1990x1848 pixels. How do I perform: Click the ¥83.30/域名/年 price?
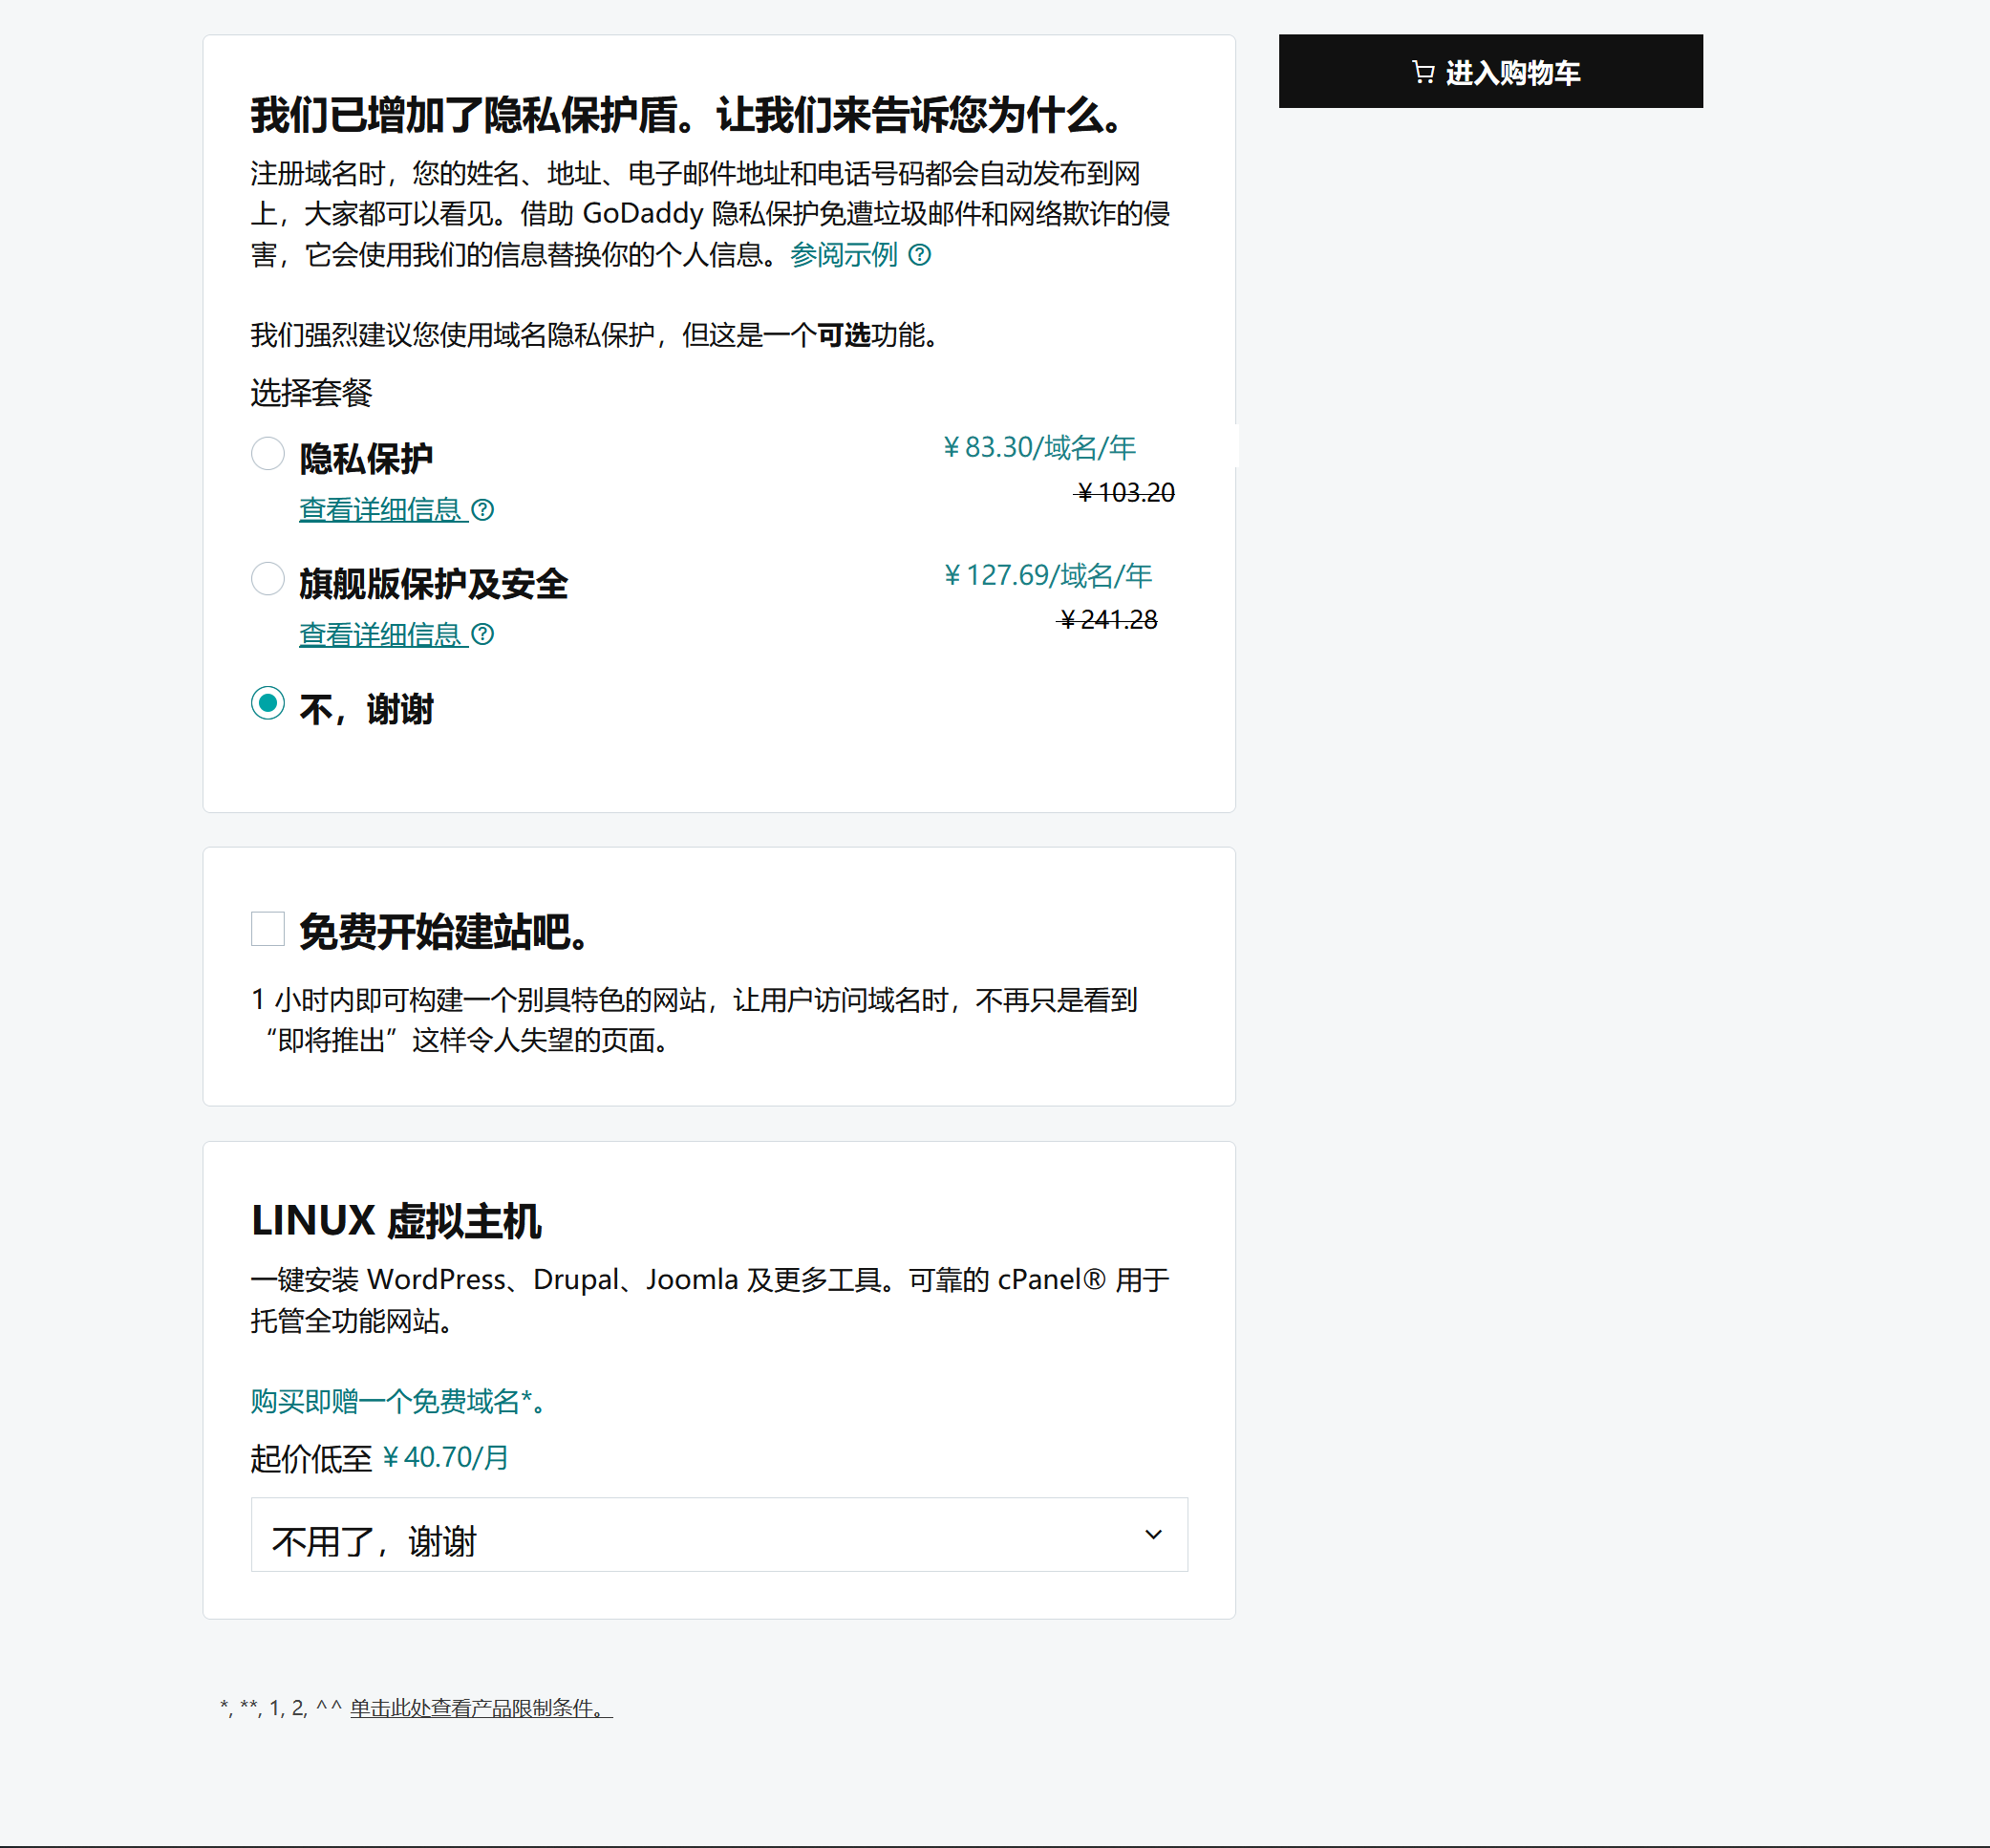click(1039, 447)
